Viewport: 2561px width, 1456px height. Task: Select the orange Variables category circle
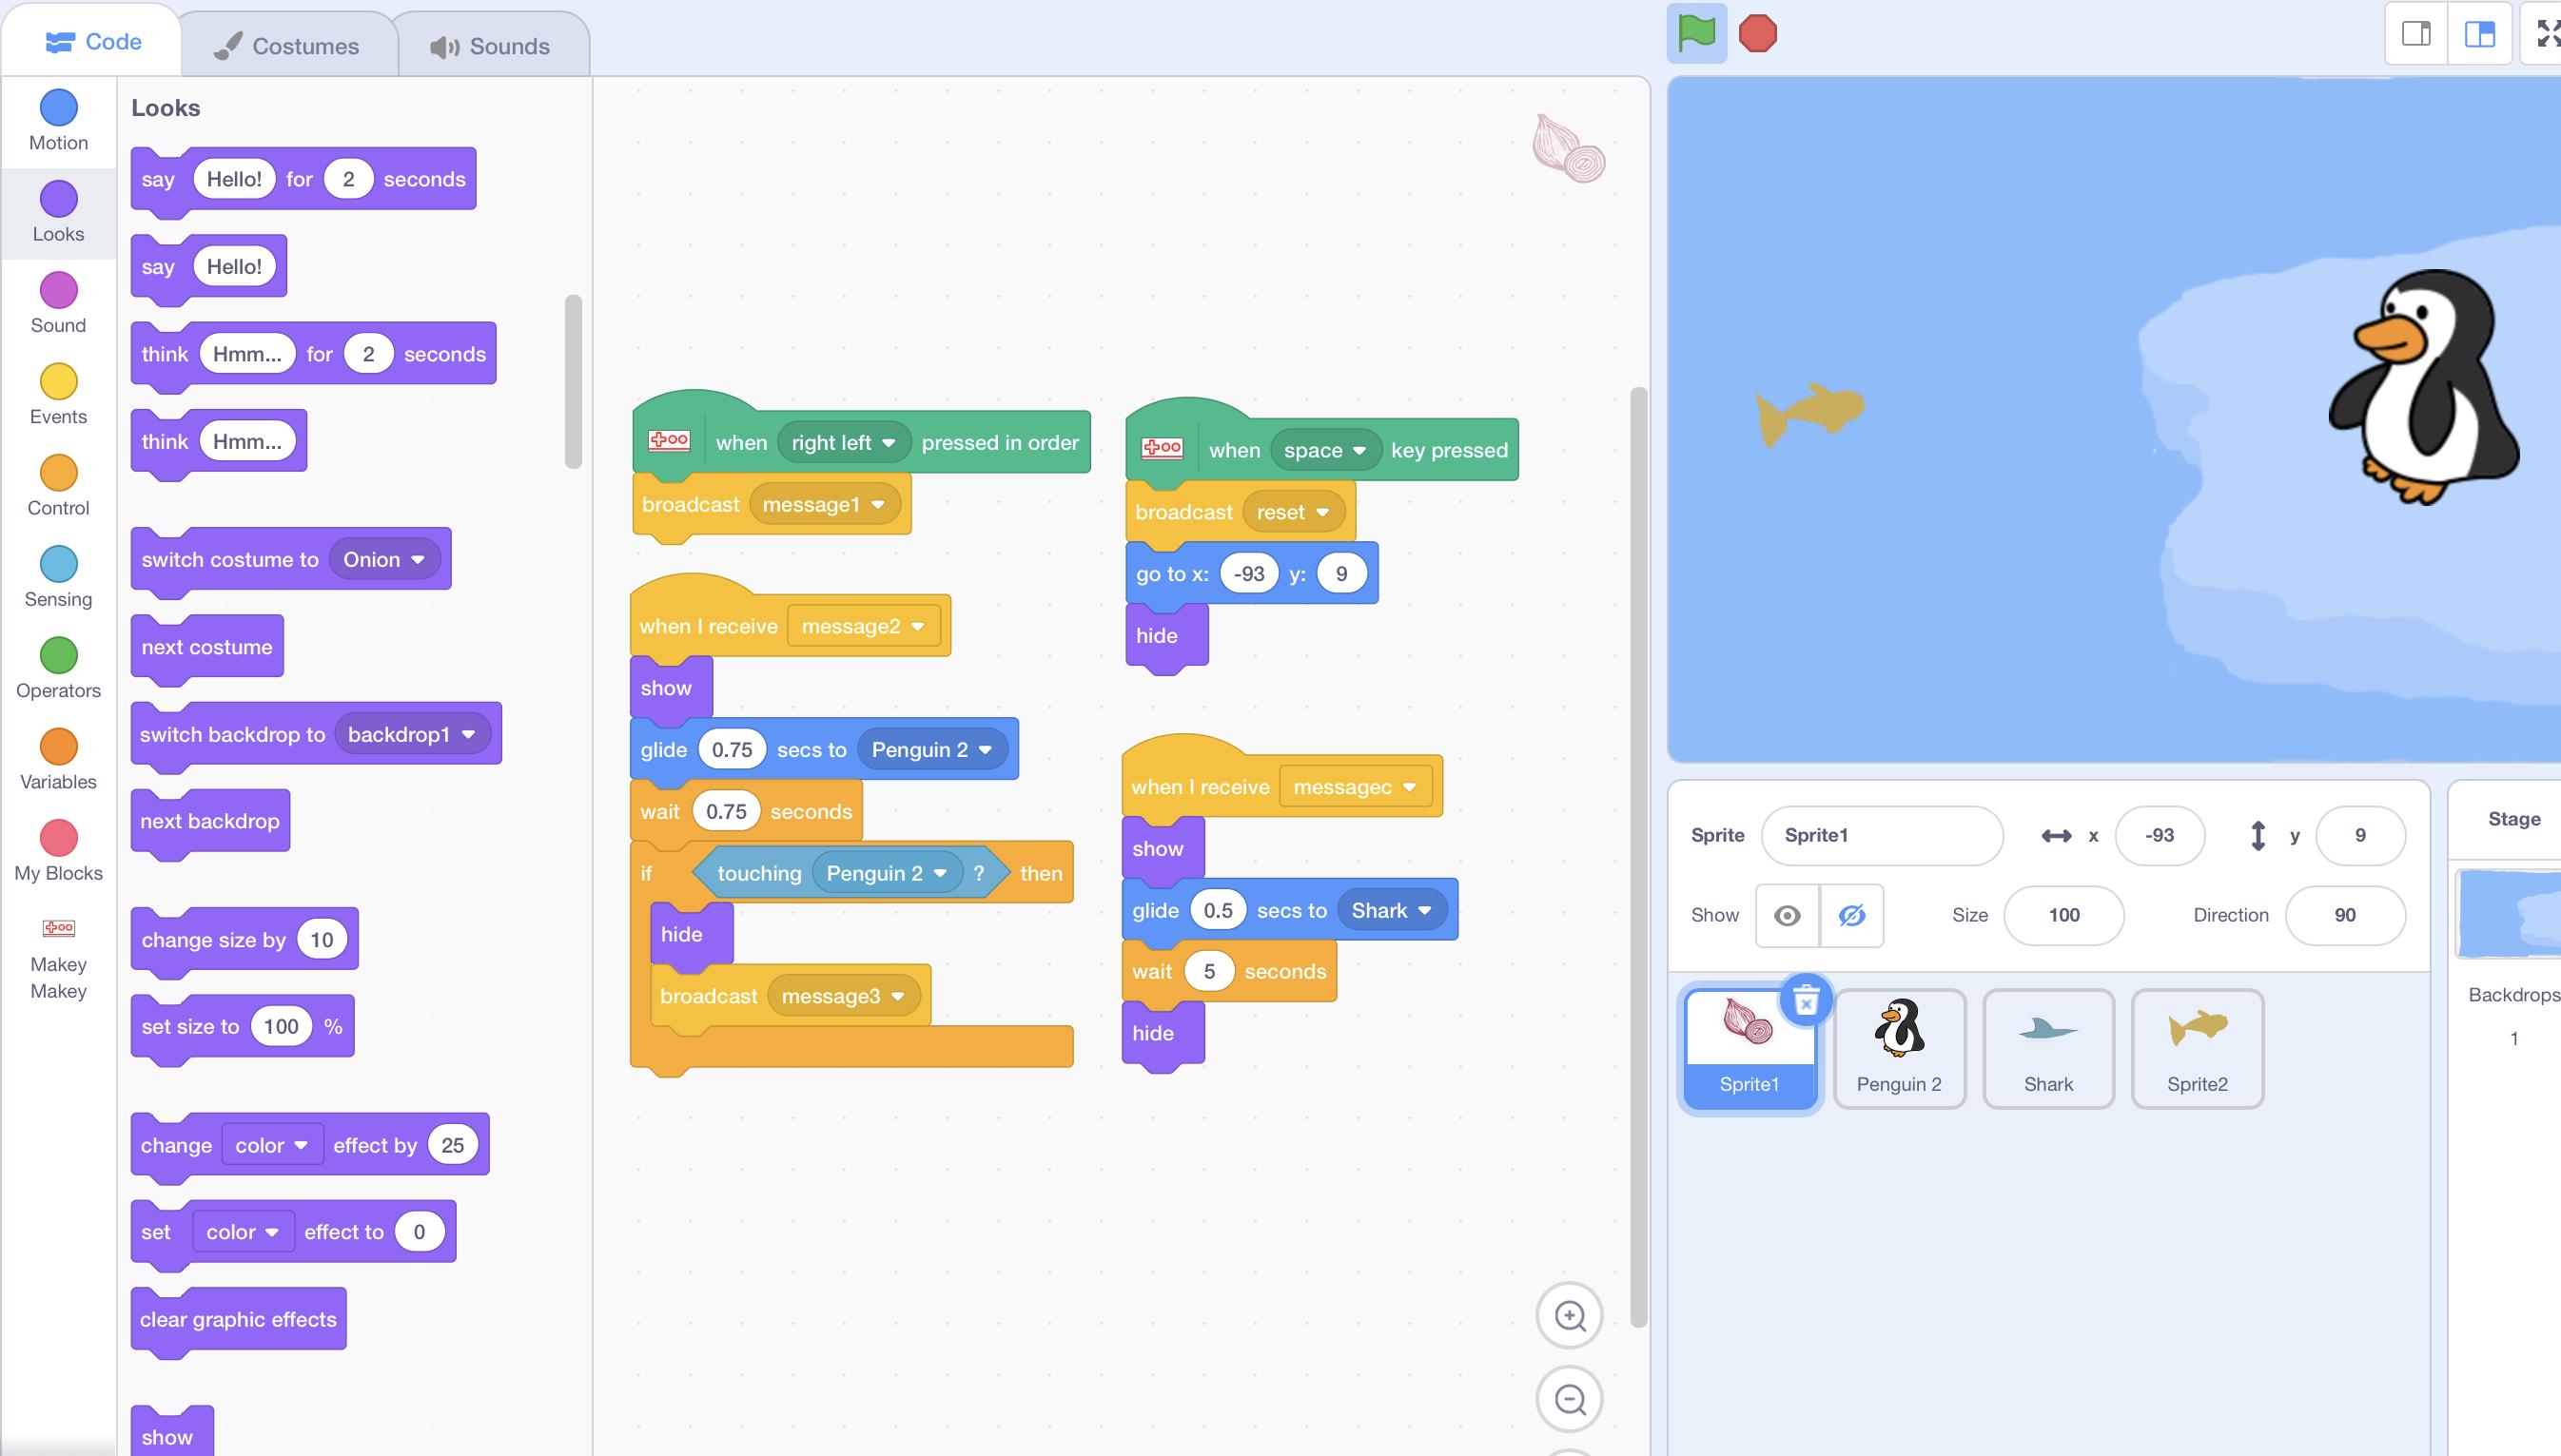pyautogui.click(x=58, y=747)
